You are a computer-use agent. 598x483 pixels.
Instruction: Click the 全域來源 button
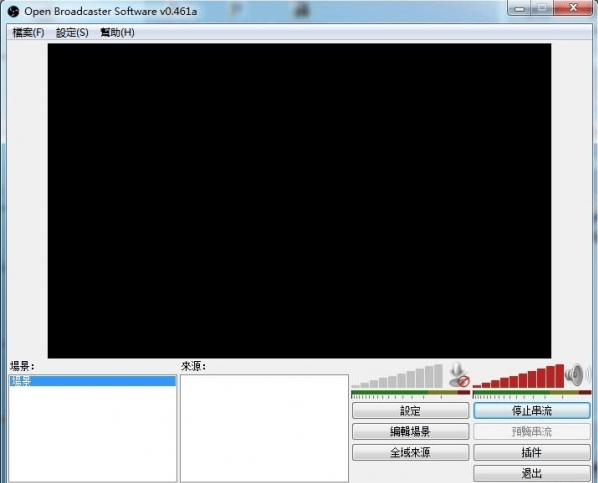click(x=410, y=452)
